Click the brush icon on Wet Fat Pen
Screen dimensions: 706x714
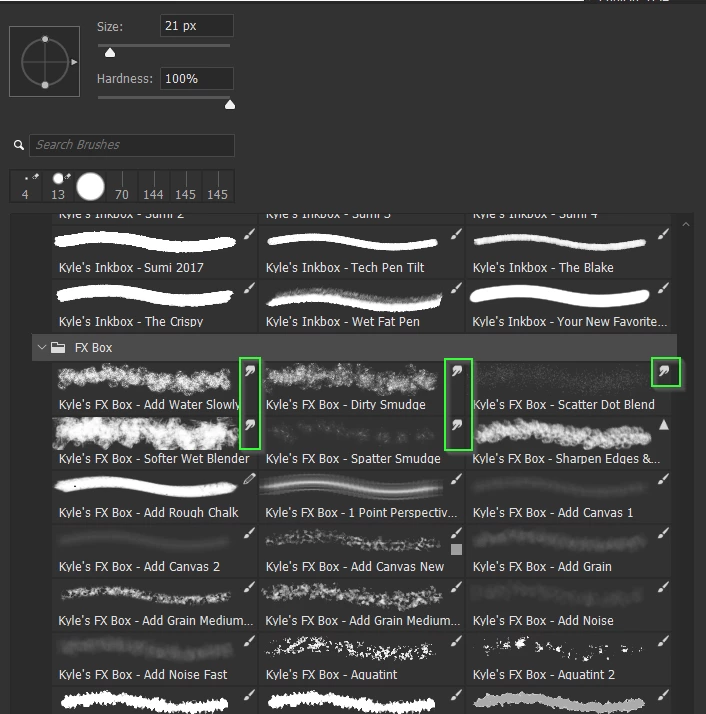[x=456, y=288]
